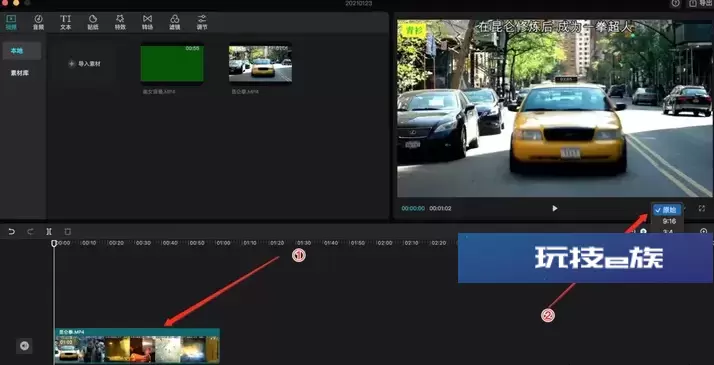The width and height of the screenshot is (714, 365).
Task: Open the 转场 (Transitions) tab
Action: [x=147, y=22]
